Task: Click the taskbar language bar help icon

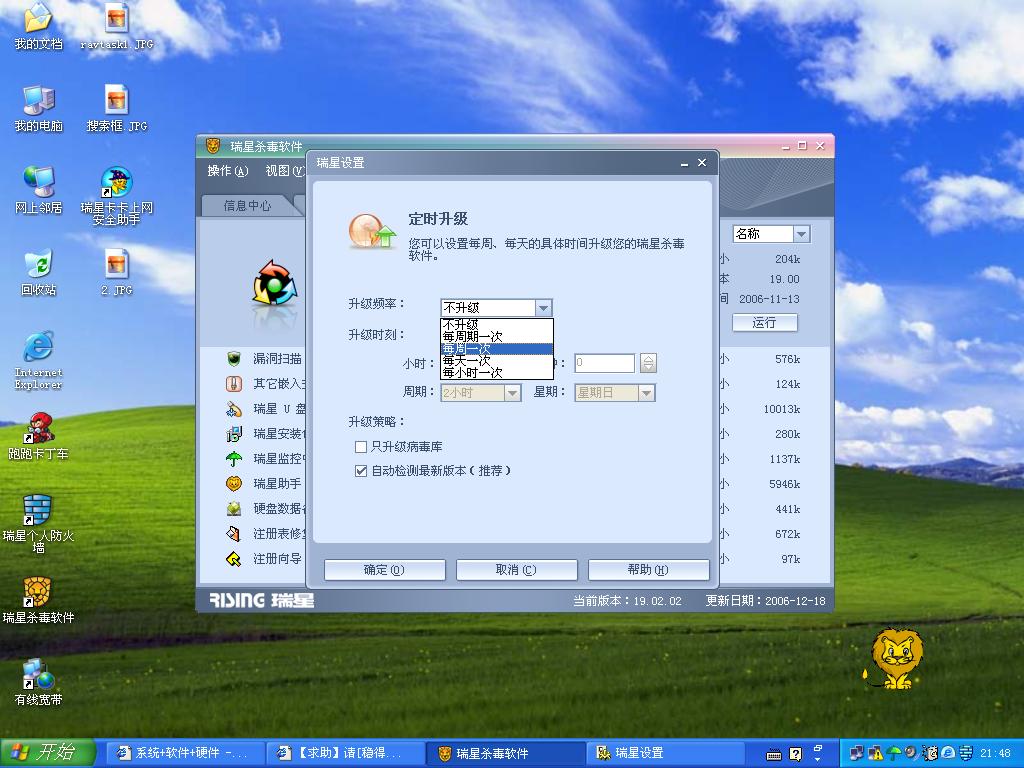Action: [x=795, y=754]
